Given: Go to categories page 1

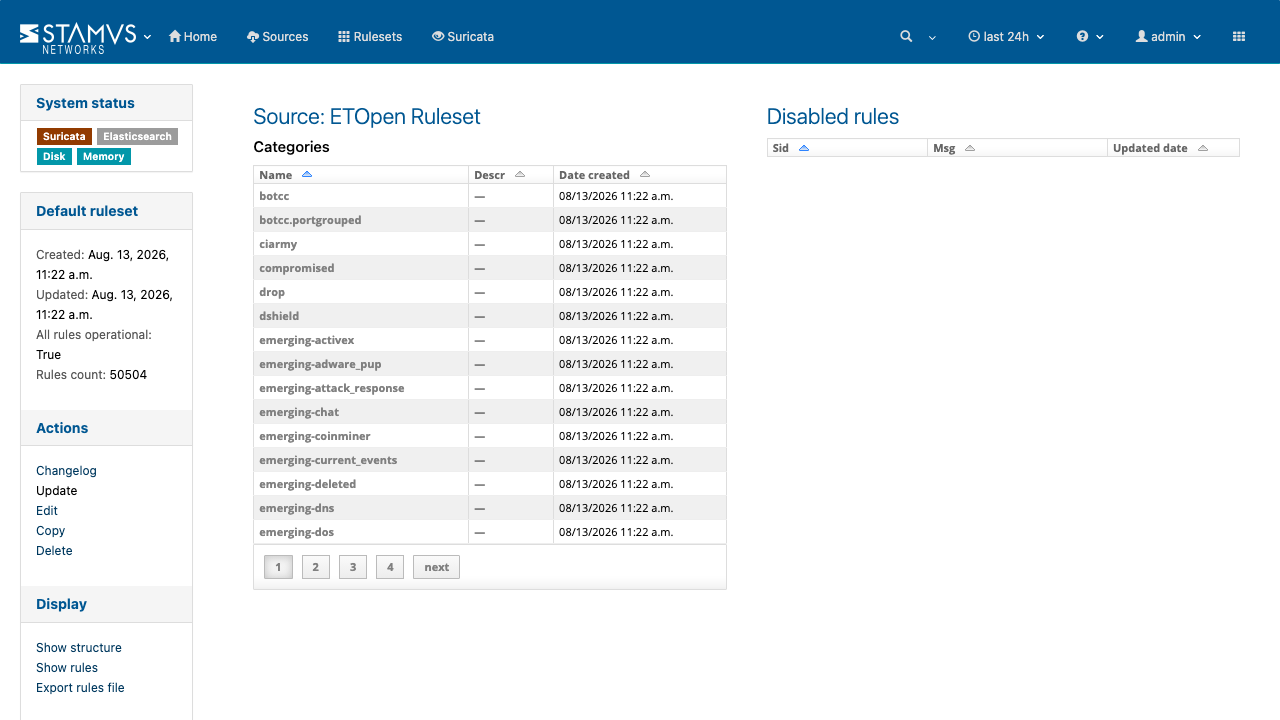Looking at the screenshot, I should coord(278,567).
